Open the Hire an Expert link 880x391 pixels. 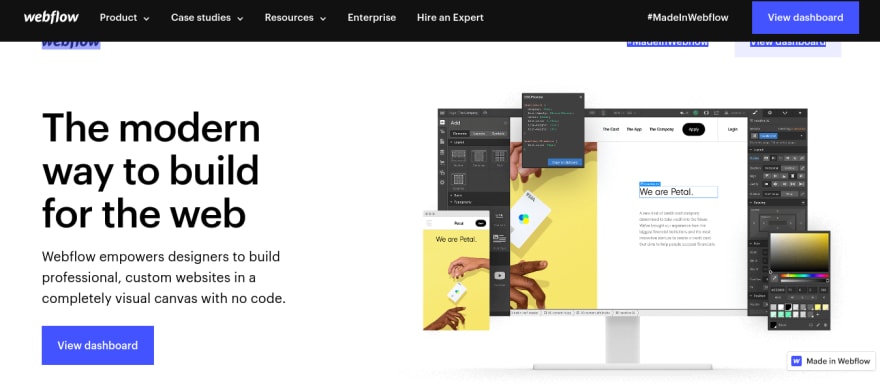tap(450, 18)
